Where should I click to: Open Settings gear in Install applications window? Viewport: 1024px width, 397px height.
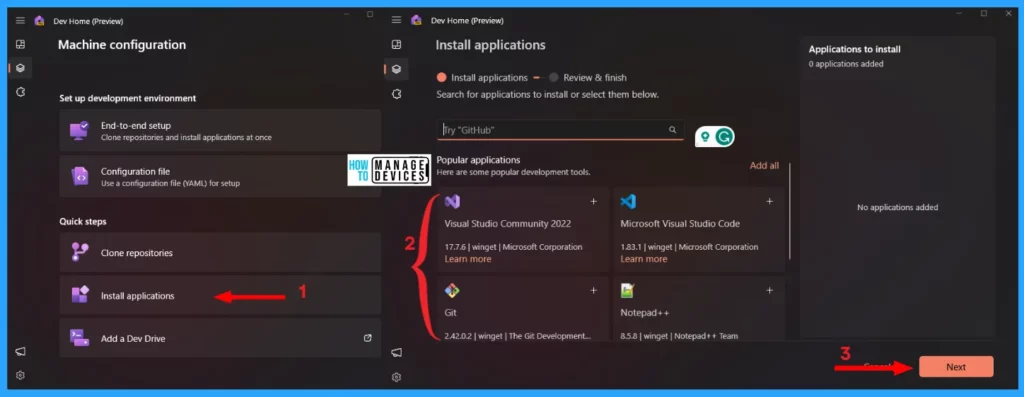[396, 377]
